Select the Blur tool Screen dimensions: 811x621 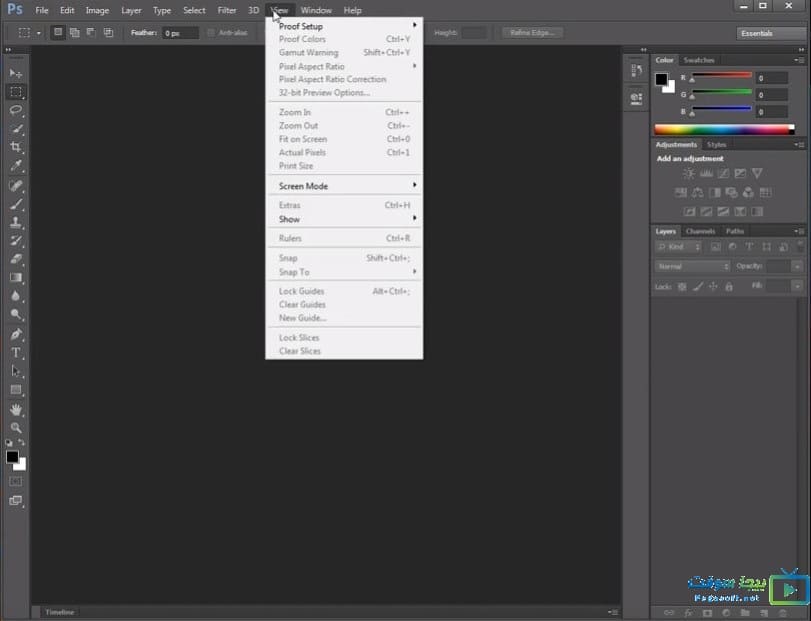coord(16,296)
